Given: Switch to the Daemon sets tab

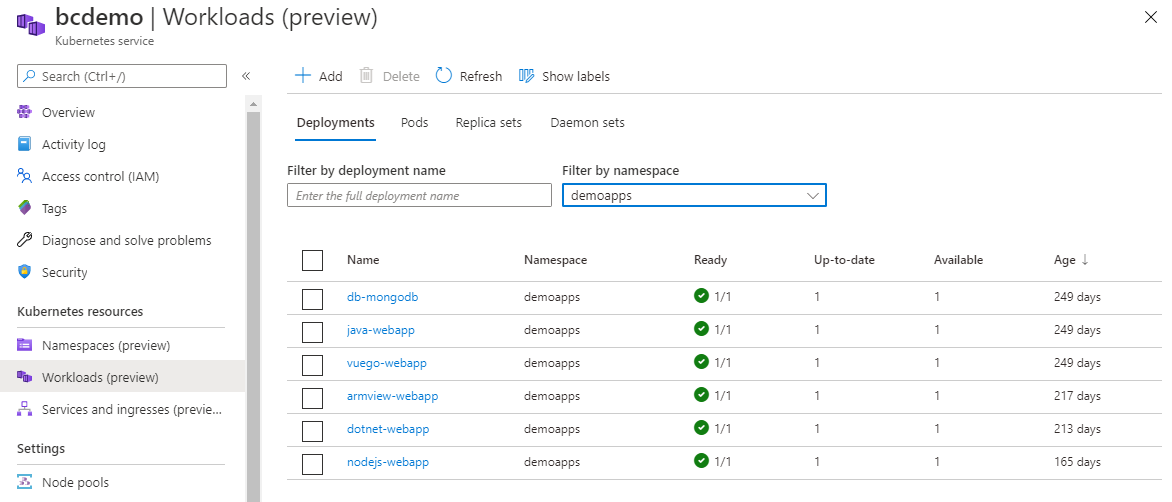Looking at the screenshot, I should 587,123.
